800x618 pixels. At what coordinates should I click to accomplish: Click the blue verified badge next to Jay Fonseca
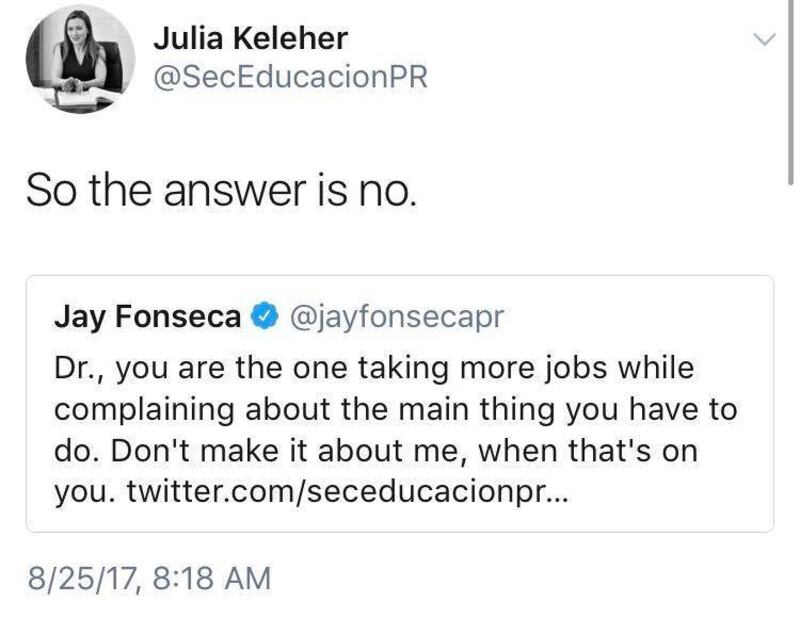[262, 318]
